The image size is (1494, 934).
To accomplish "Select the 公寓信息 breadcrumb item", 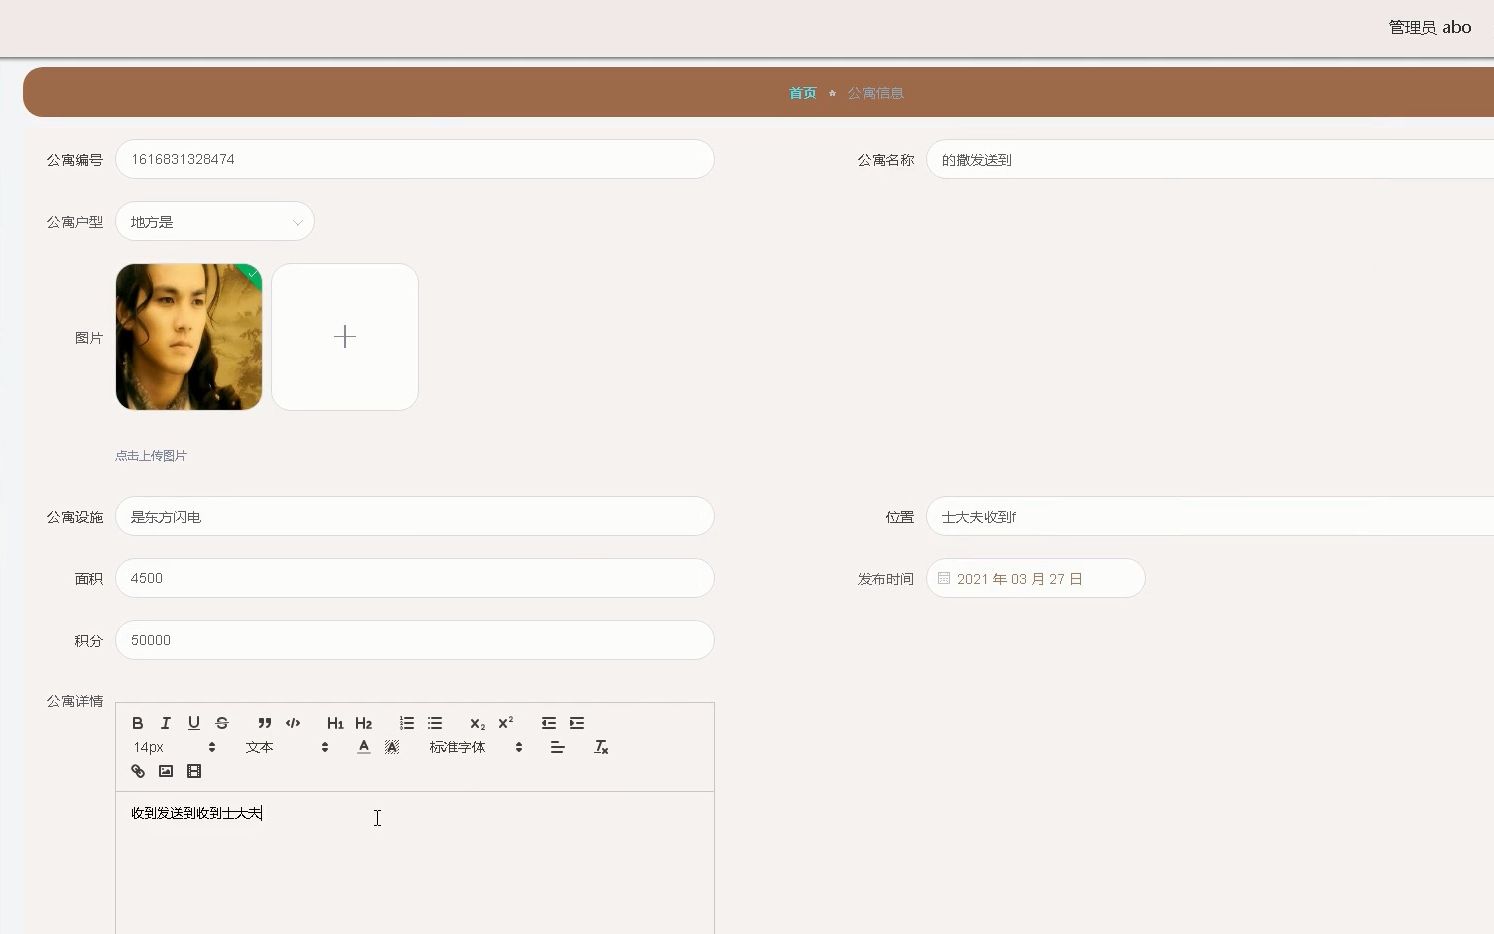I will point(875,92).
